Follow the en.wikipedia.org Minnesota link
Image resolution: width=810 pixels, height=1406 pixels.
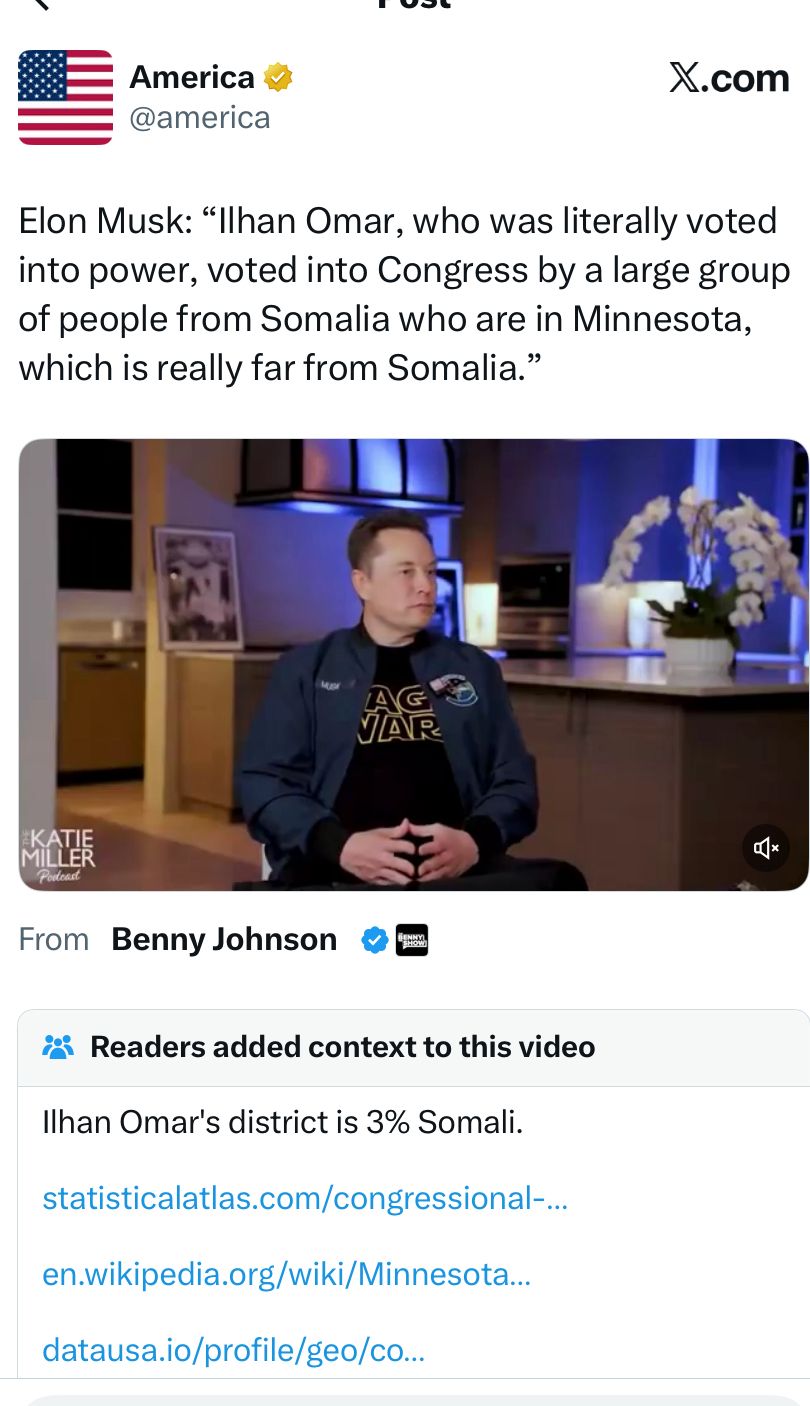[286, 1274]
